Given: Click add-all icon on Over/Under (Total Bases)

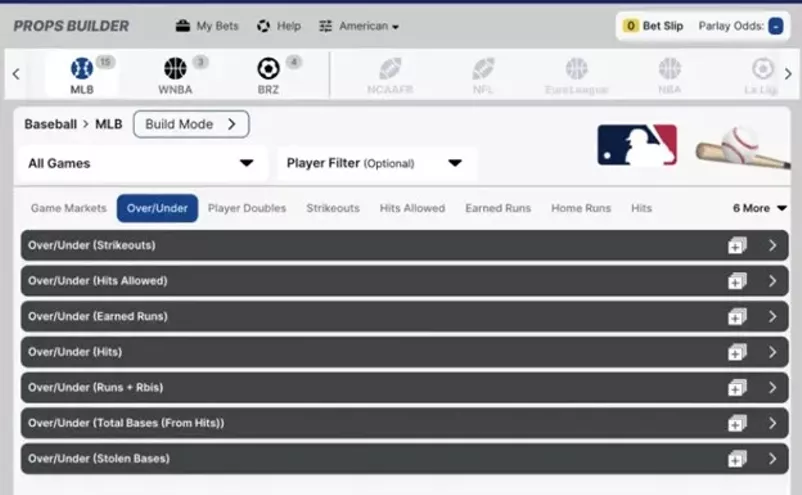Looking at the screenshot, I should tap(737, 423).
